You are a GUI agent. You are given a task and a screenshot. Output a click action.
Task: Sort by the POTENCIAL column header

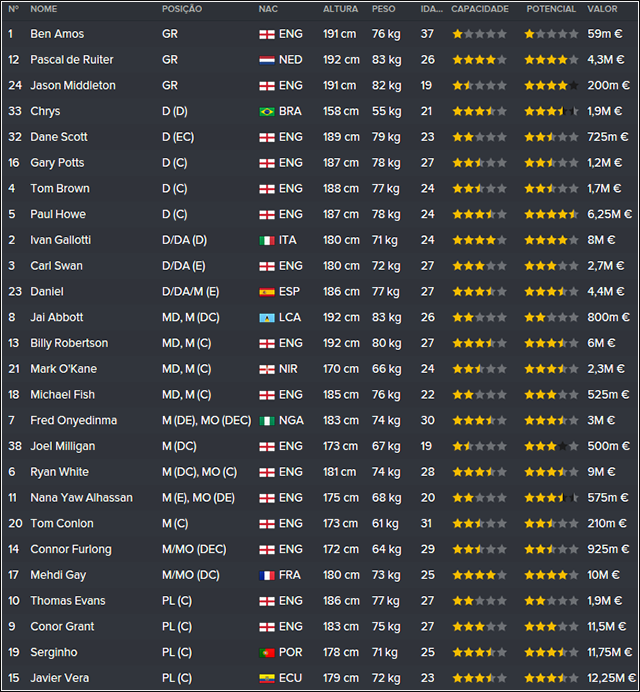pyautogui.click(x=551, y=9)
